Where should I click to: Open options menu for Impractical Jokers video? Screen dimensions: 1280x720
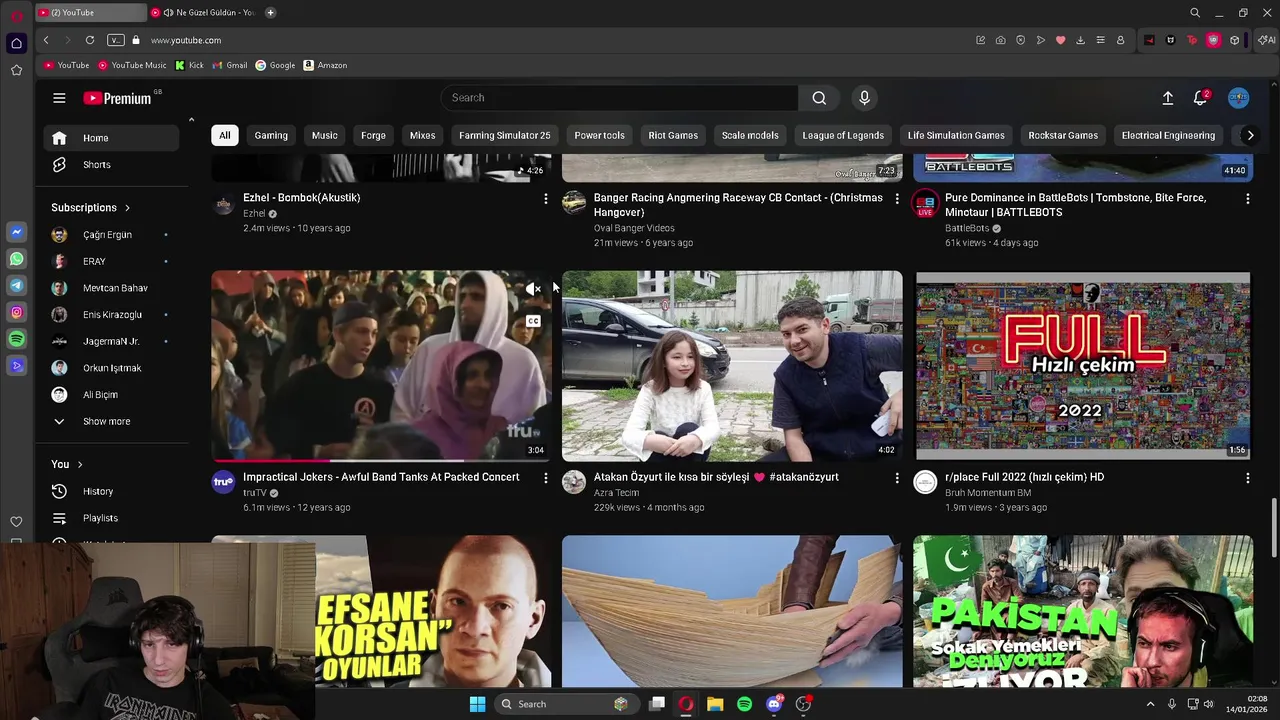point(545,479)
